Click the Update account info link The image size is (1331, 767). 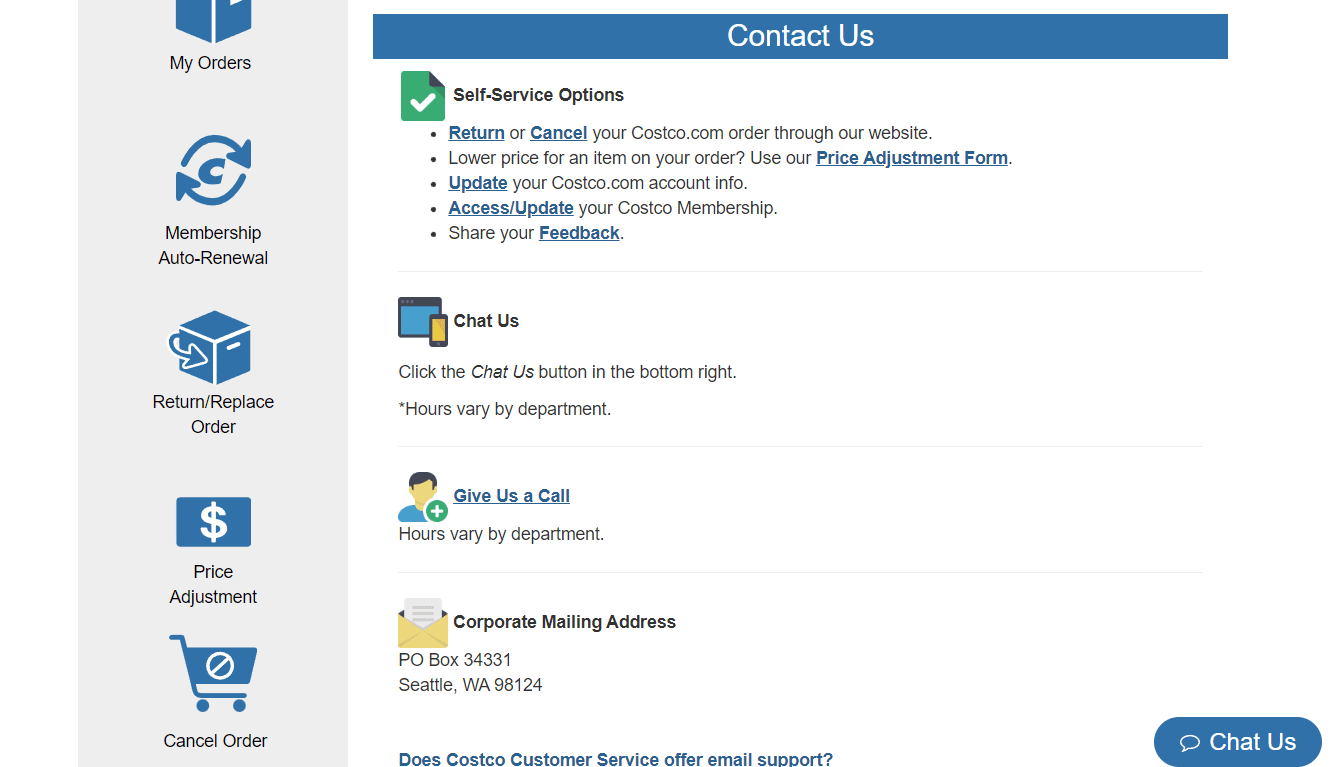coord(478,183)
